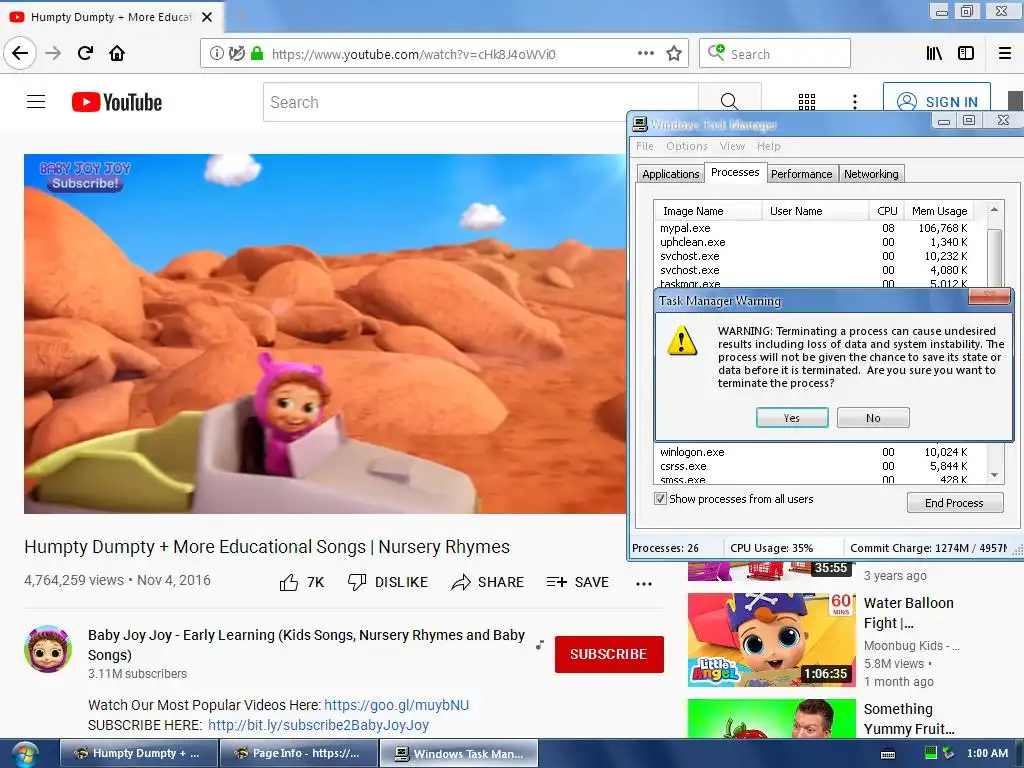Click the YouTube logo
Screen dimensions: 1024x768
point(117,102)
